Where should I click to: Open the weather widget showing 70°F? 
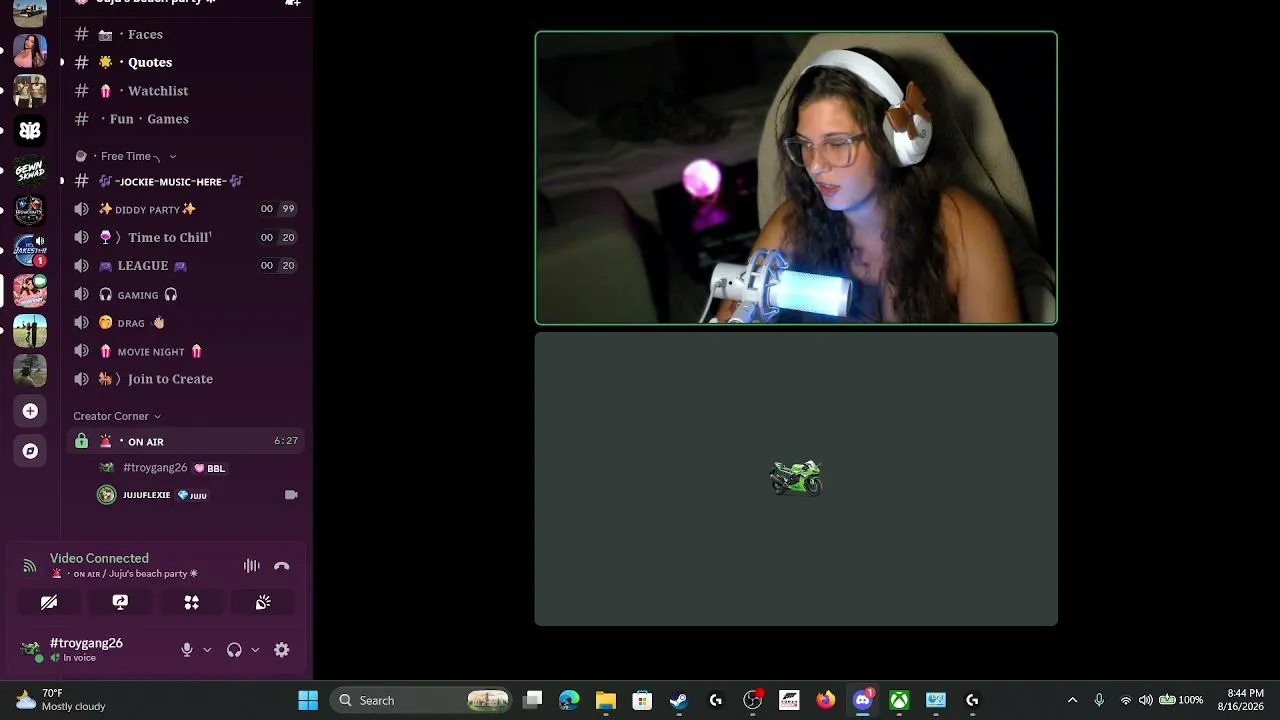click(62, 700)
